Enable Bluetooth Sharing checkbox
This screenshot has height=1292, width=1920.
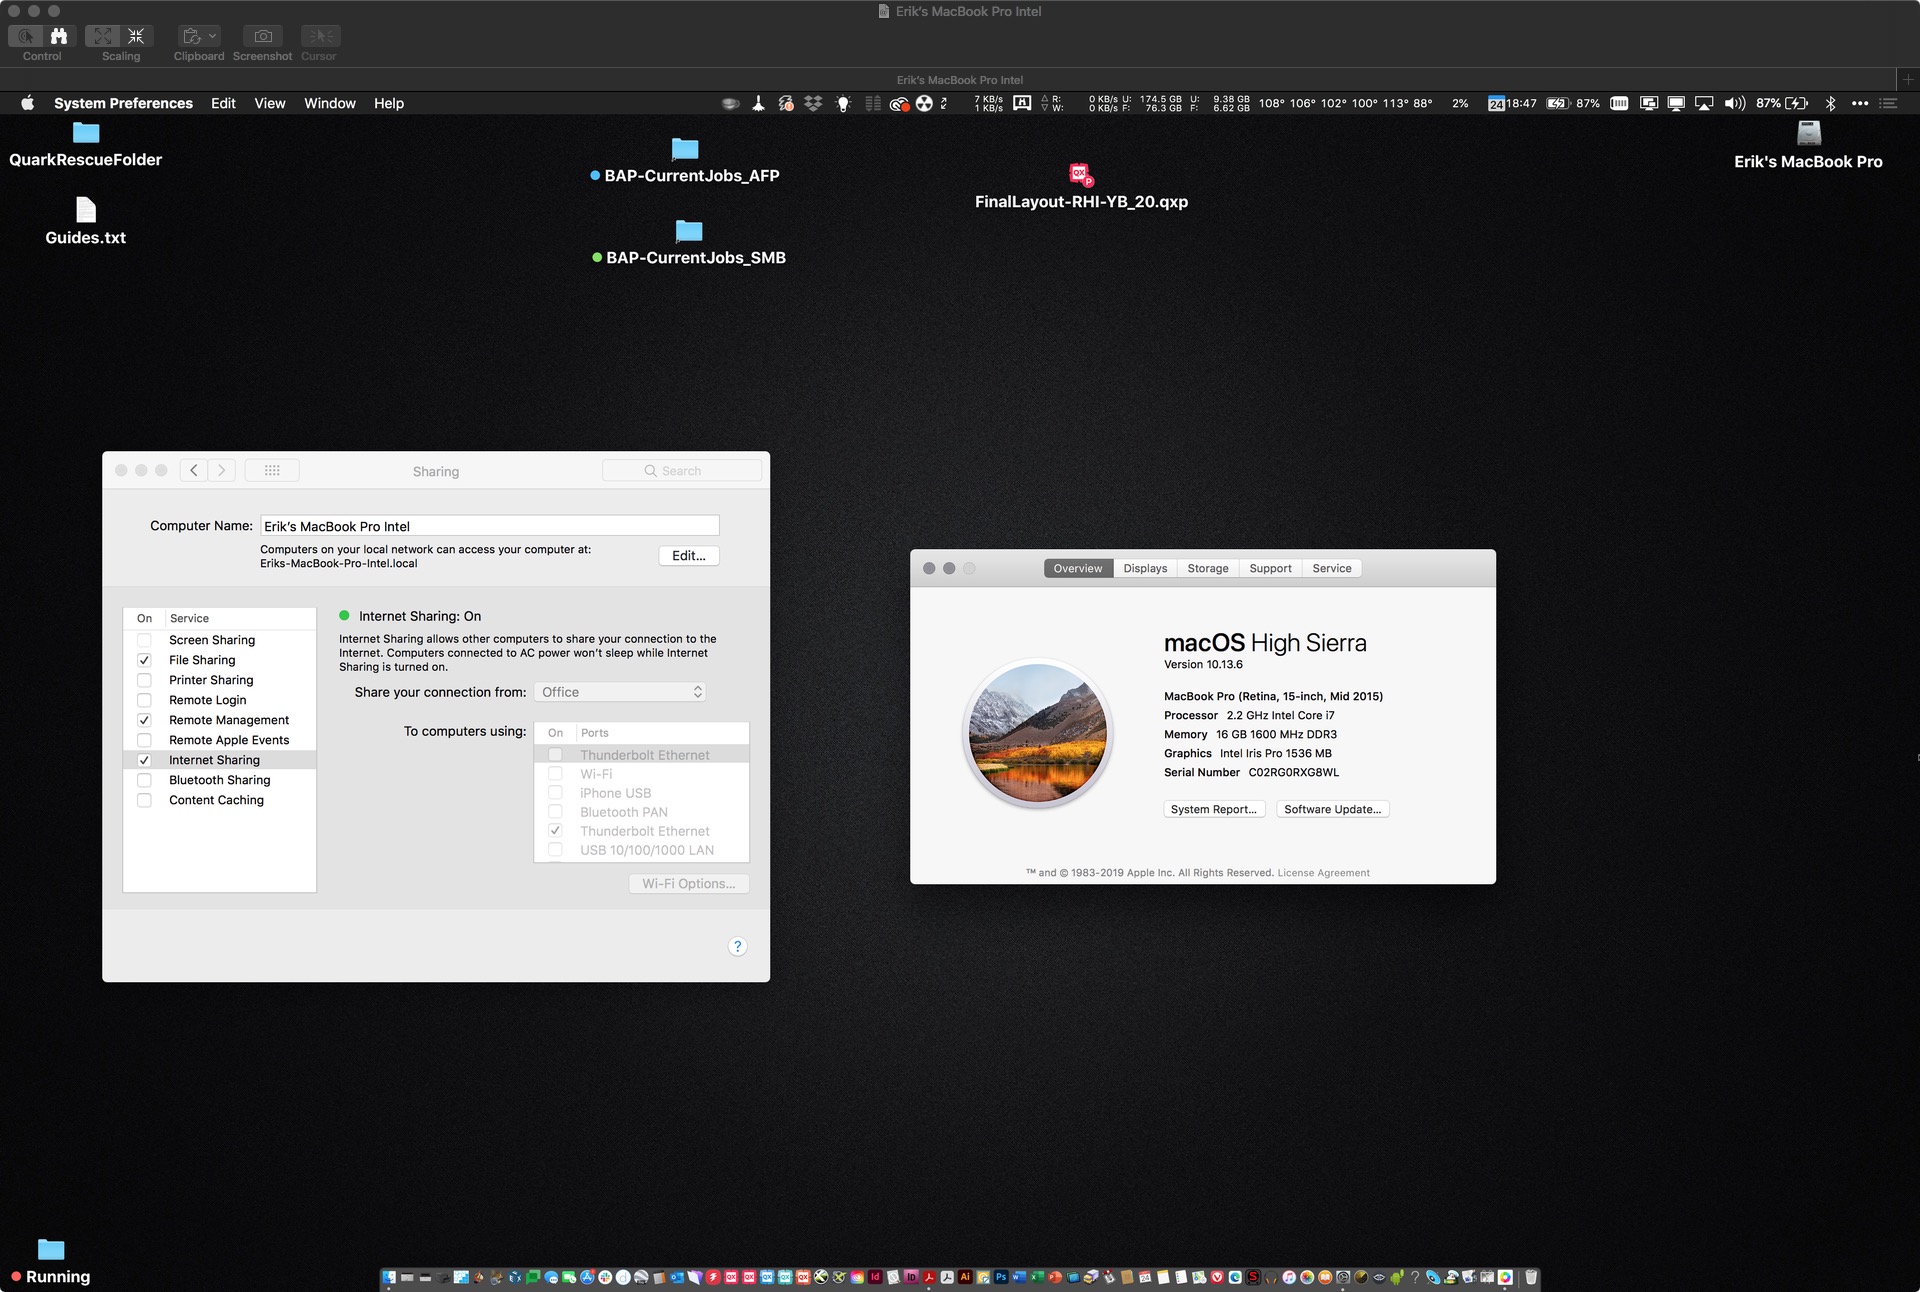(x=144, y=780)
